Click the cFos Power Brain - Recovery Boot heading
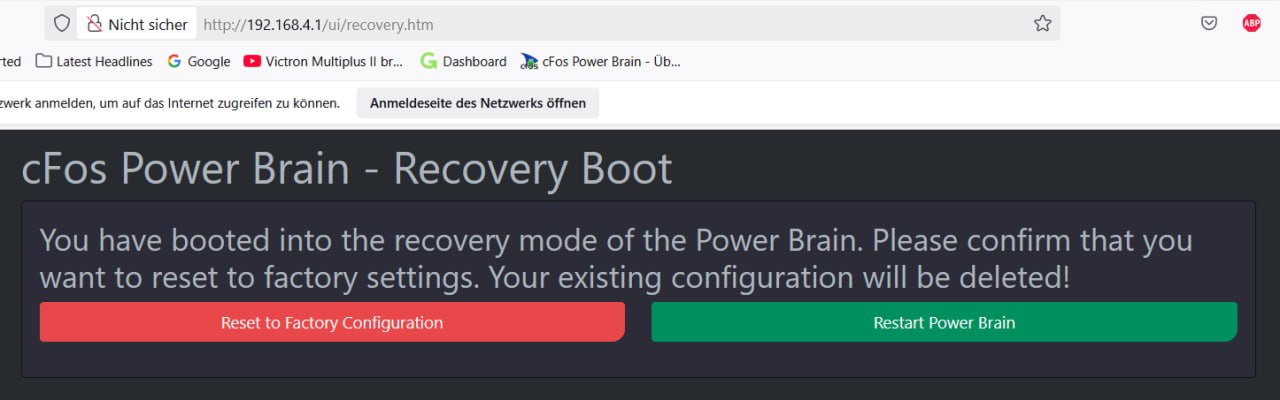 (347, 170)
